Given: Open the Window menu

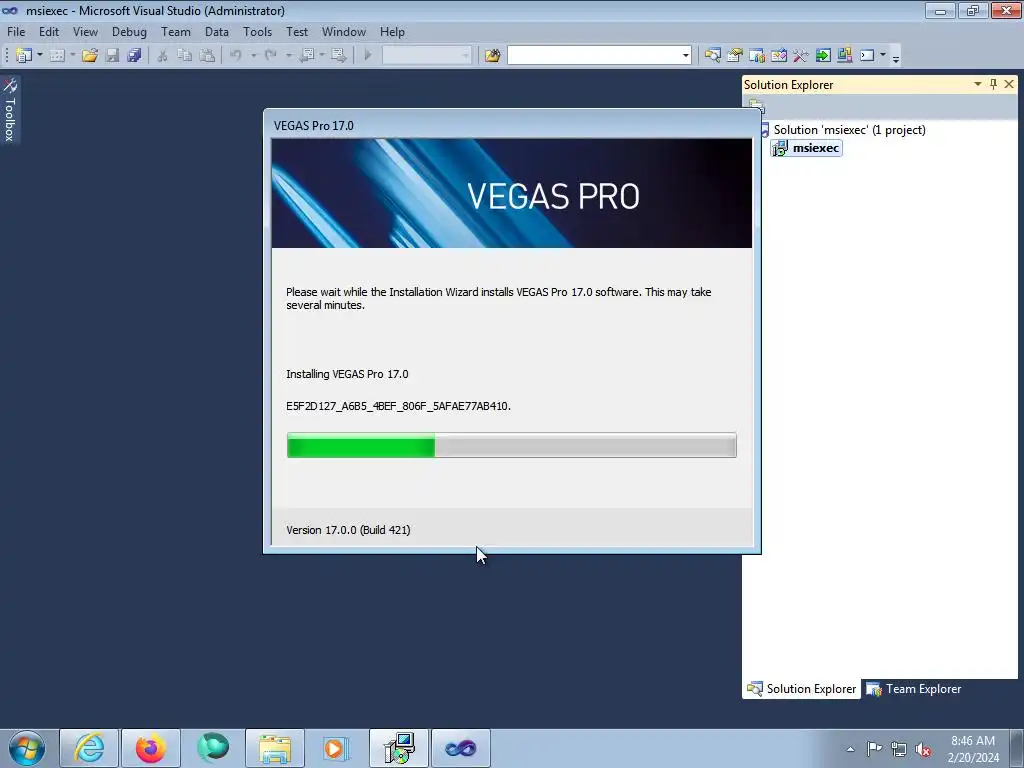Looking at the screenshot, I should (344, 31).
